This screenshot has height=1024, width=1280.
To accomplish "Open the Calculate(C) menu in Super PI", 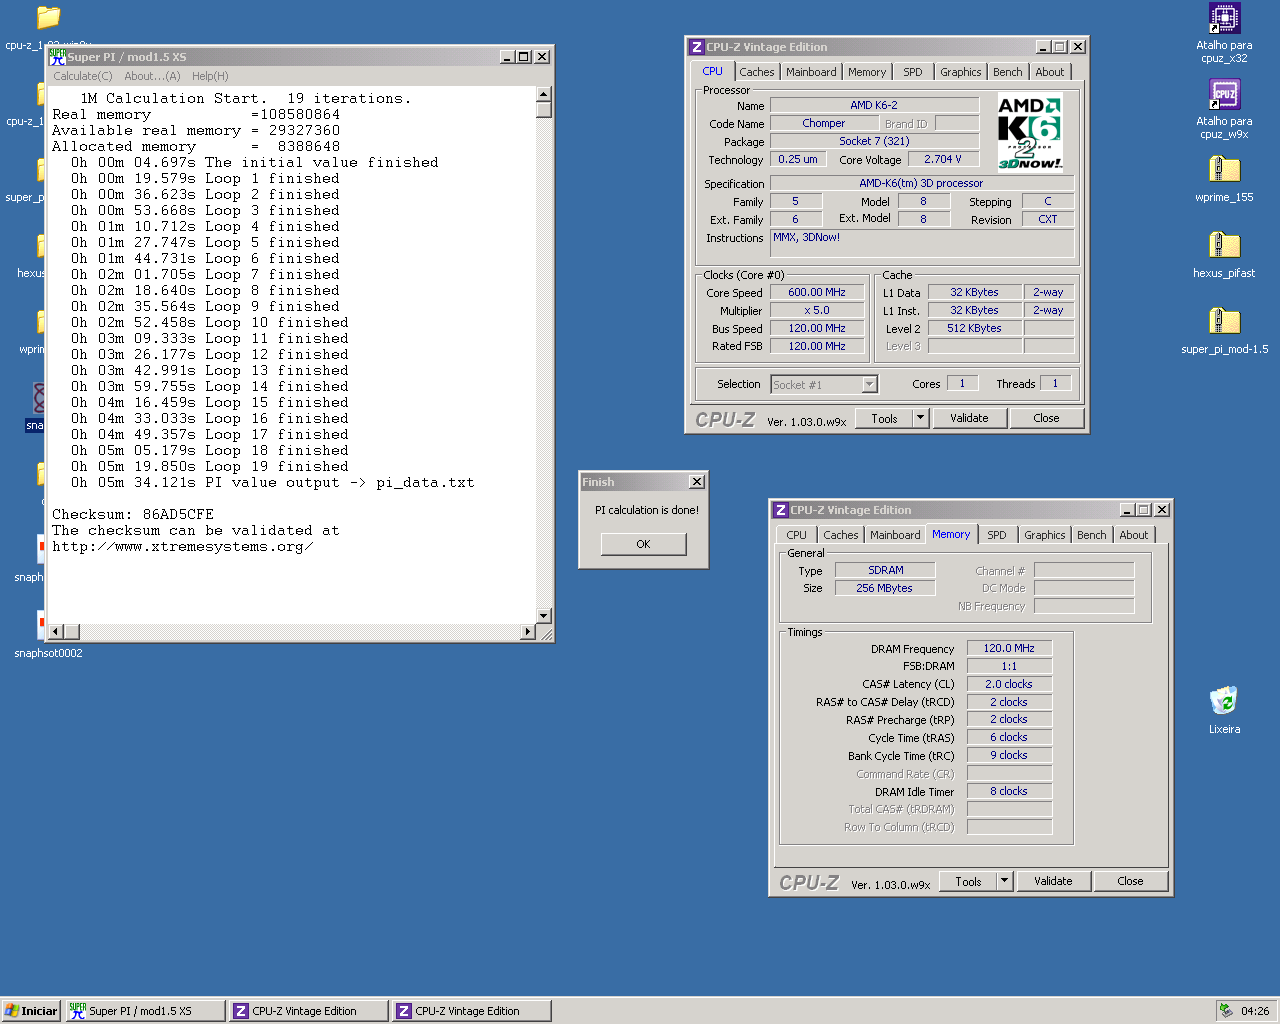I will click(x=82, y=76).
